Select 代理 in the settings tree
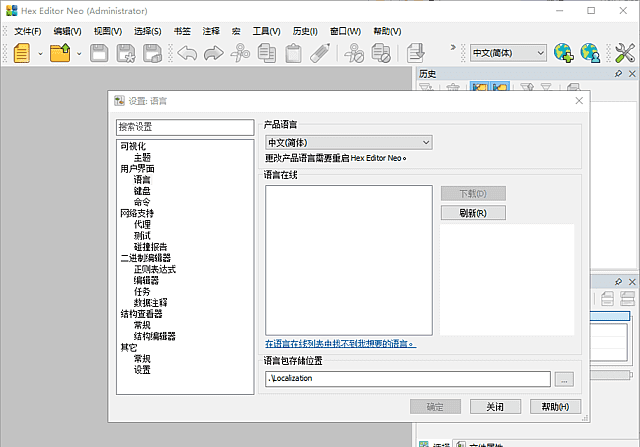This screenshot has width=640, height=447. (x=142, y=224)
